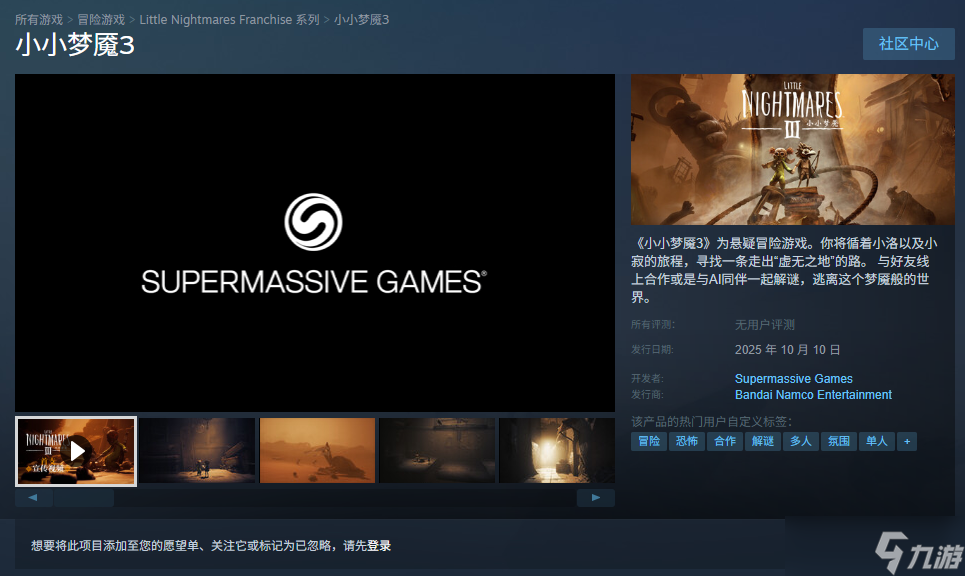
Task: Open the 社区中心 community hub
Action: [908, 44]
